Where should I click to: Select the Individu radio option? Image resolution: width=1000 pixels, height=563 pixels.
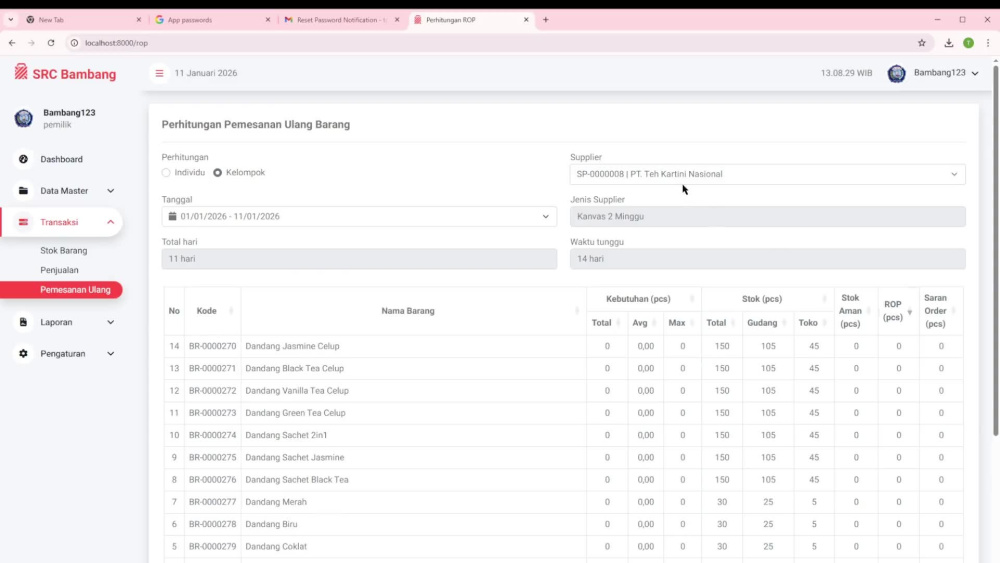coord(166,173)
